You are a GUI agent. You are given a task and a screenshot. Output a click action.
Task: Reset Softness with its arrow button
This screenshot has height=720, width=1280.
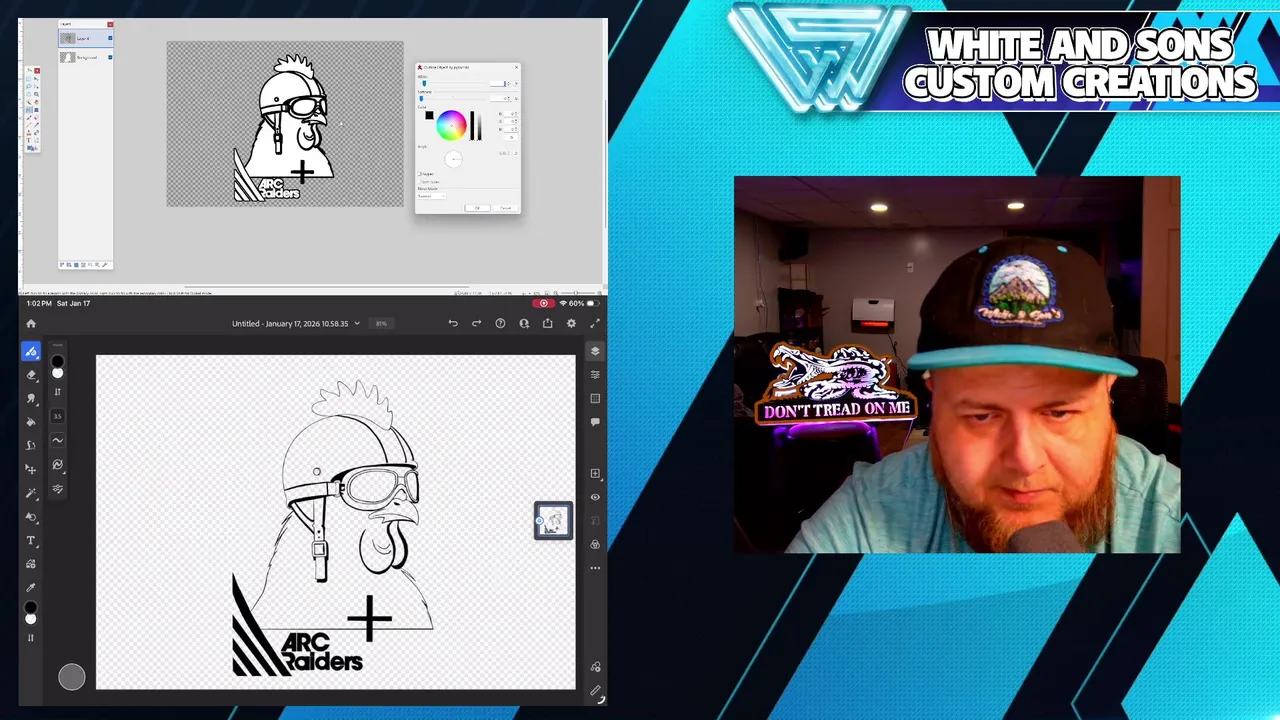(516, 98)
